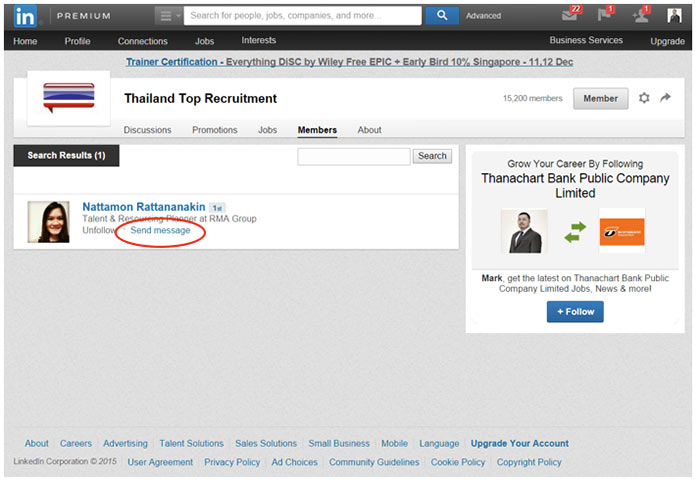Image resolution: width=700 pixels, height=480 pixels.
Task: Open the add connections invitations icon
Action: 641,15
